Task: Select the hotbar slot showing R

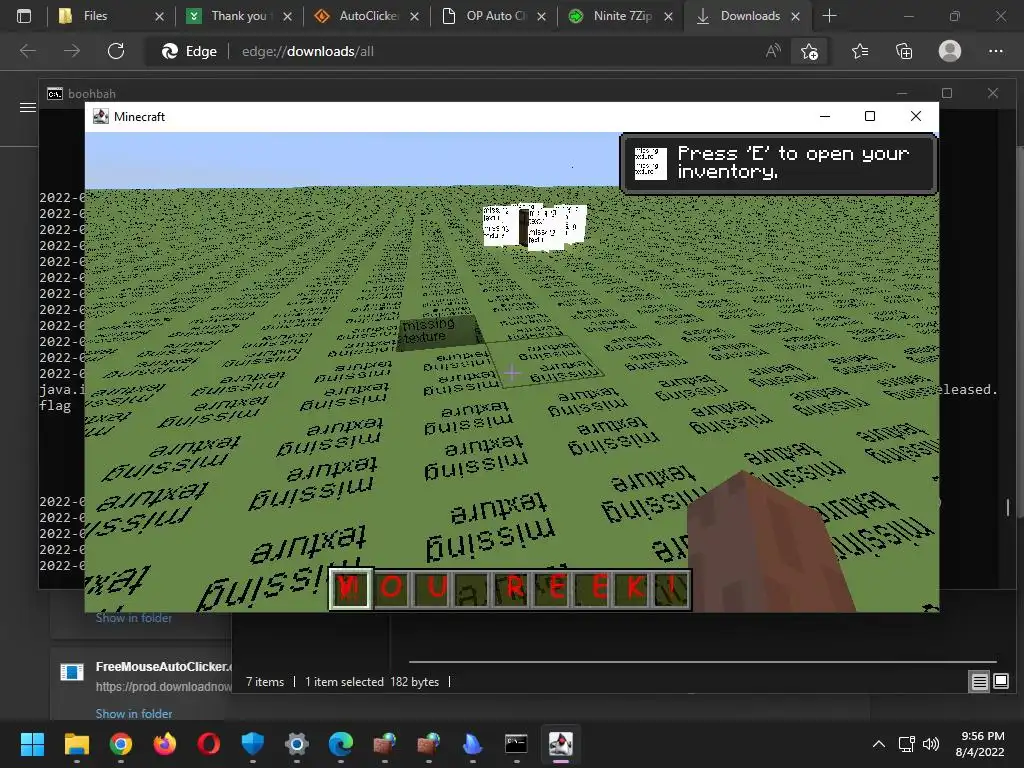Action: coord(513,588)
